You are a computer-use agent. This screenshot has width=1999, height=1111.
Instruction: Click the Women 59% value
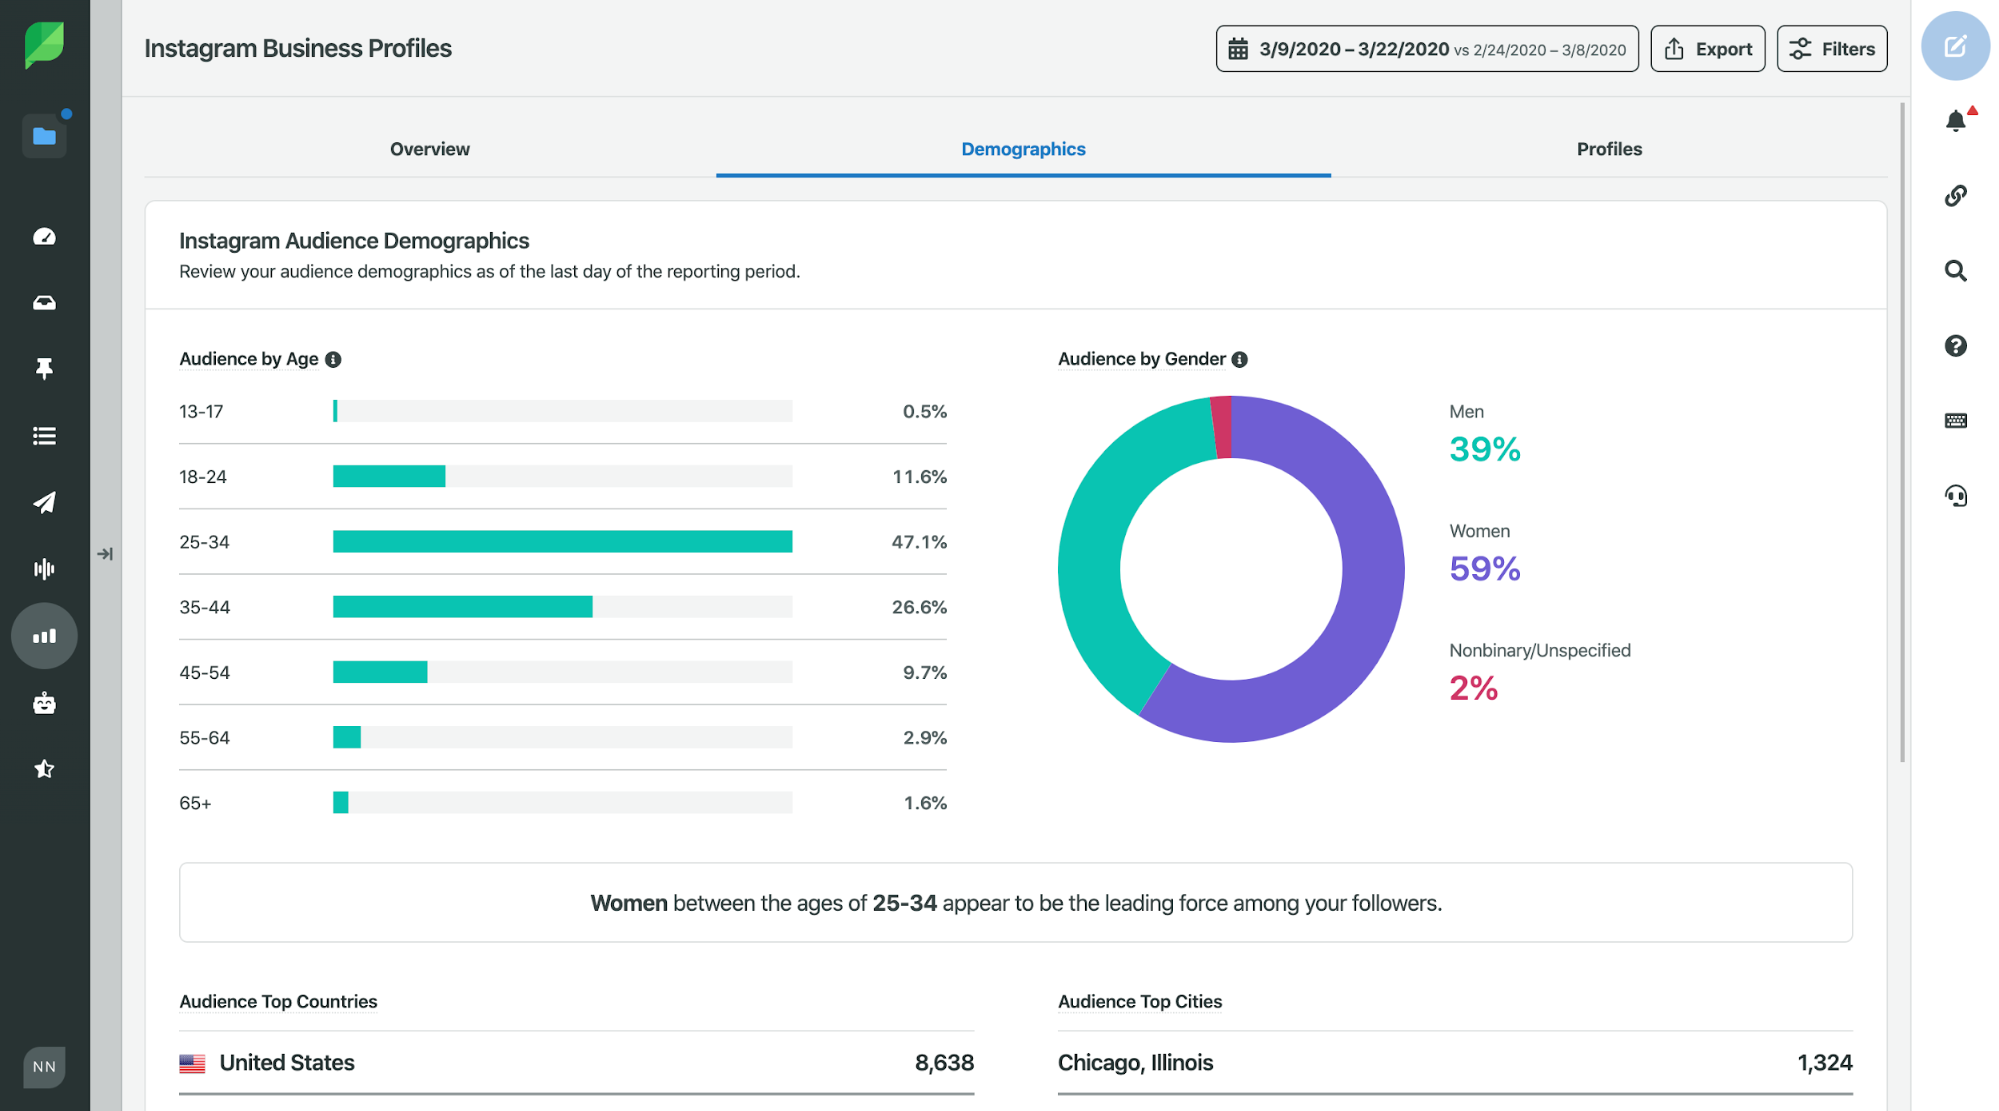(1485, 569)
